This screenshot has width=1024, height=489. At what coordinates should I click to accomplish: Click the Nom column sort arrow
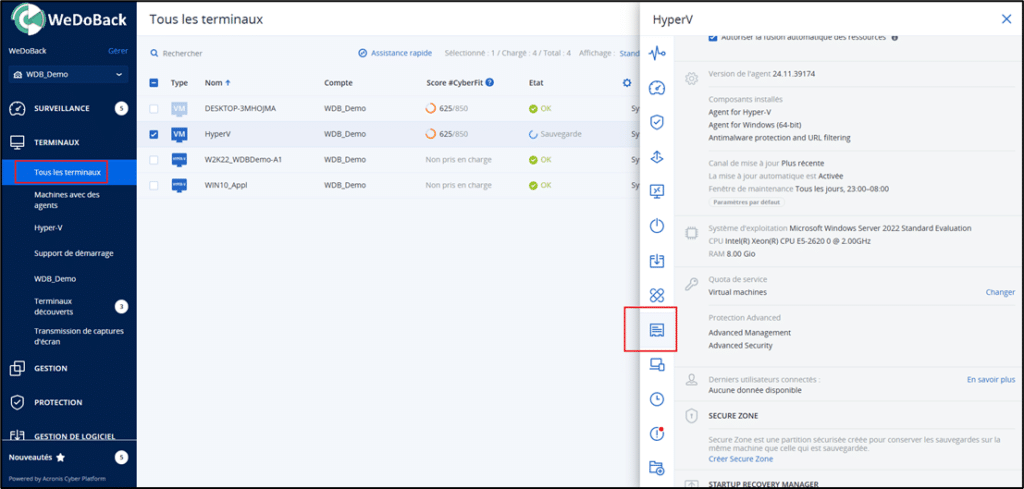coord(228,83)
